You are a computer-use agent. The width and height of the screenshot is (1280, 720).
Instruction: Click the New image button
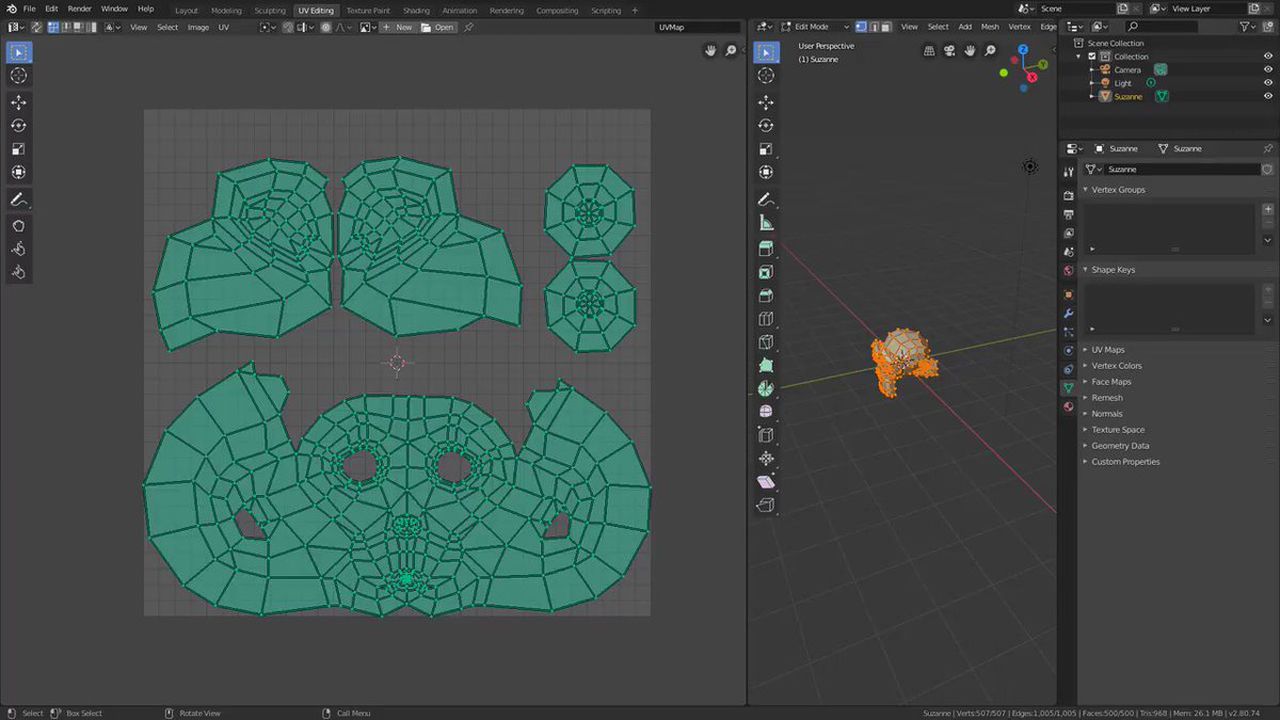(400, 27)
